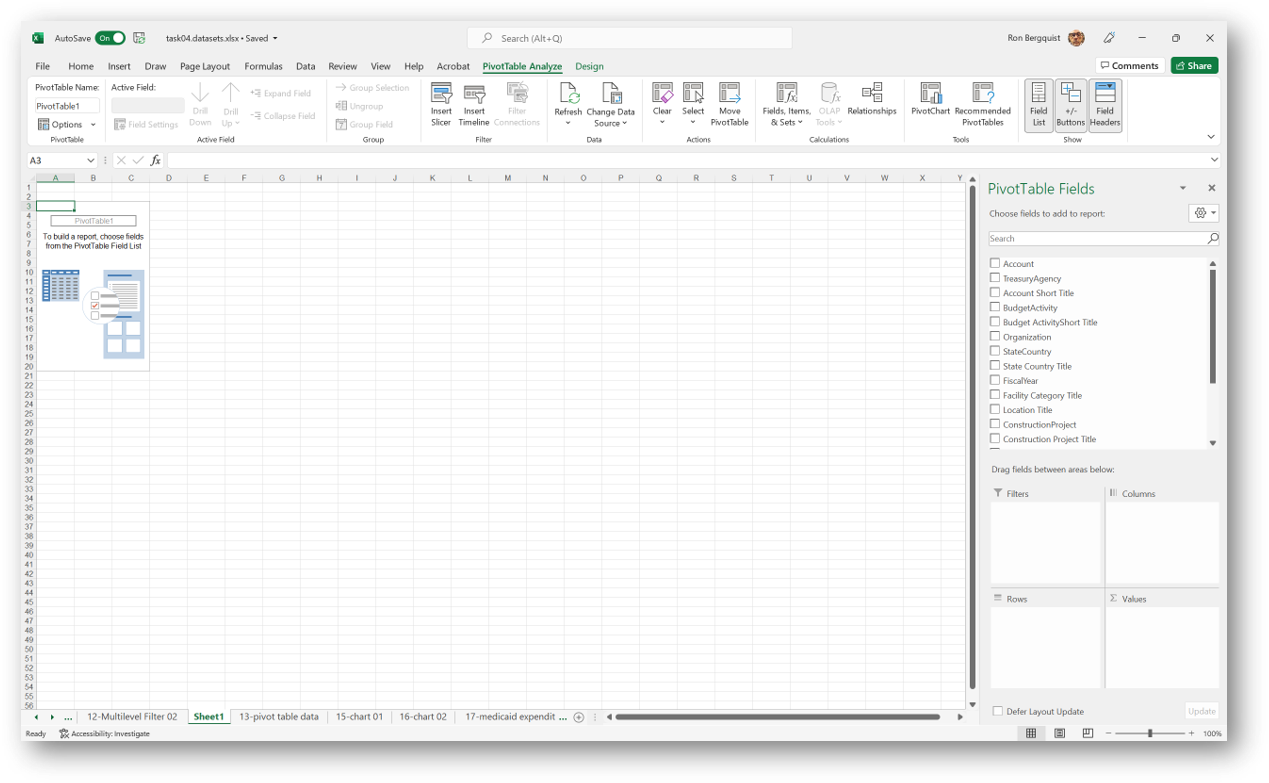Check the FiscalYear field checkbox
This screenshot has width=1269, height=783.
point(996,380)
